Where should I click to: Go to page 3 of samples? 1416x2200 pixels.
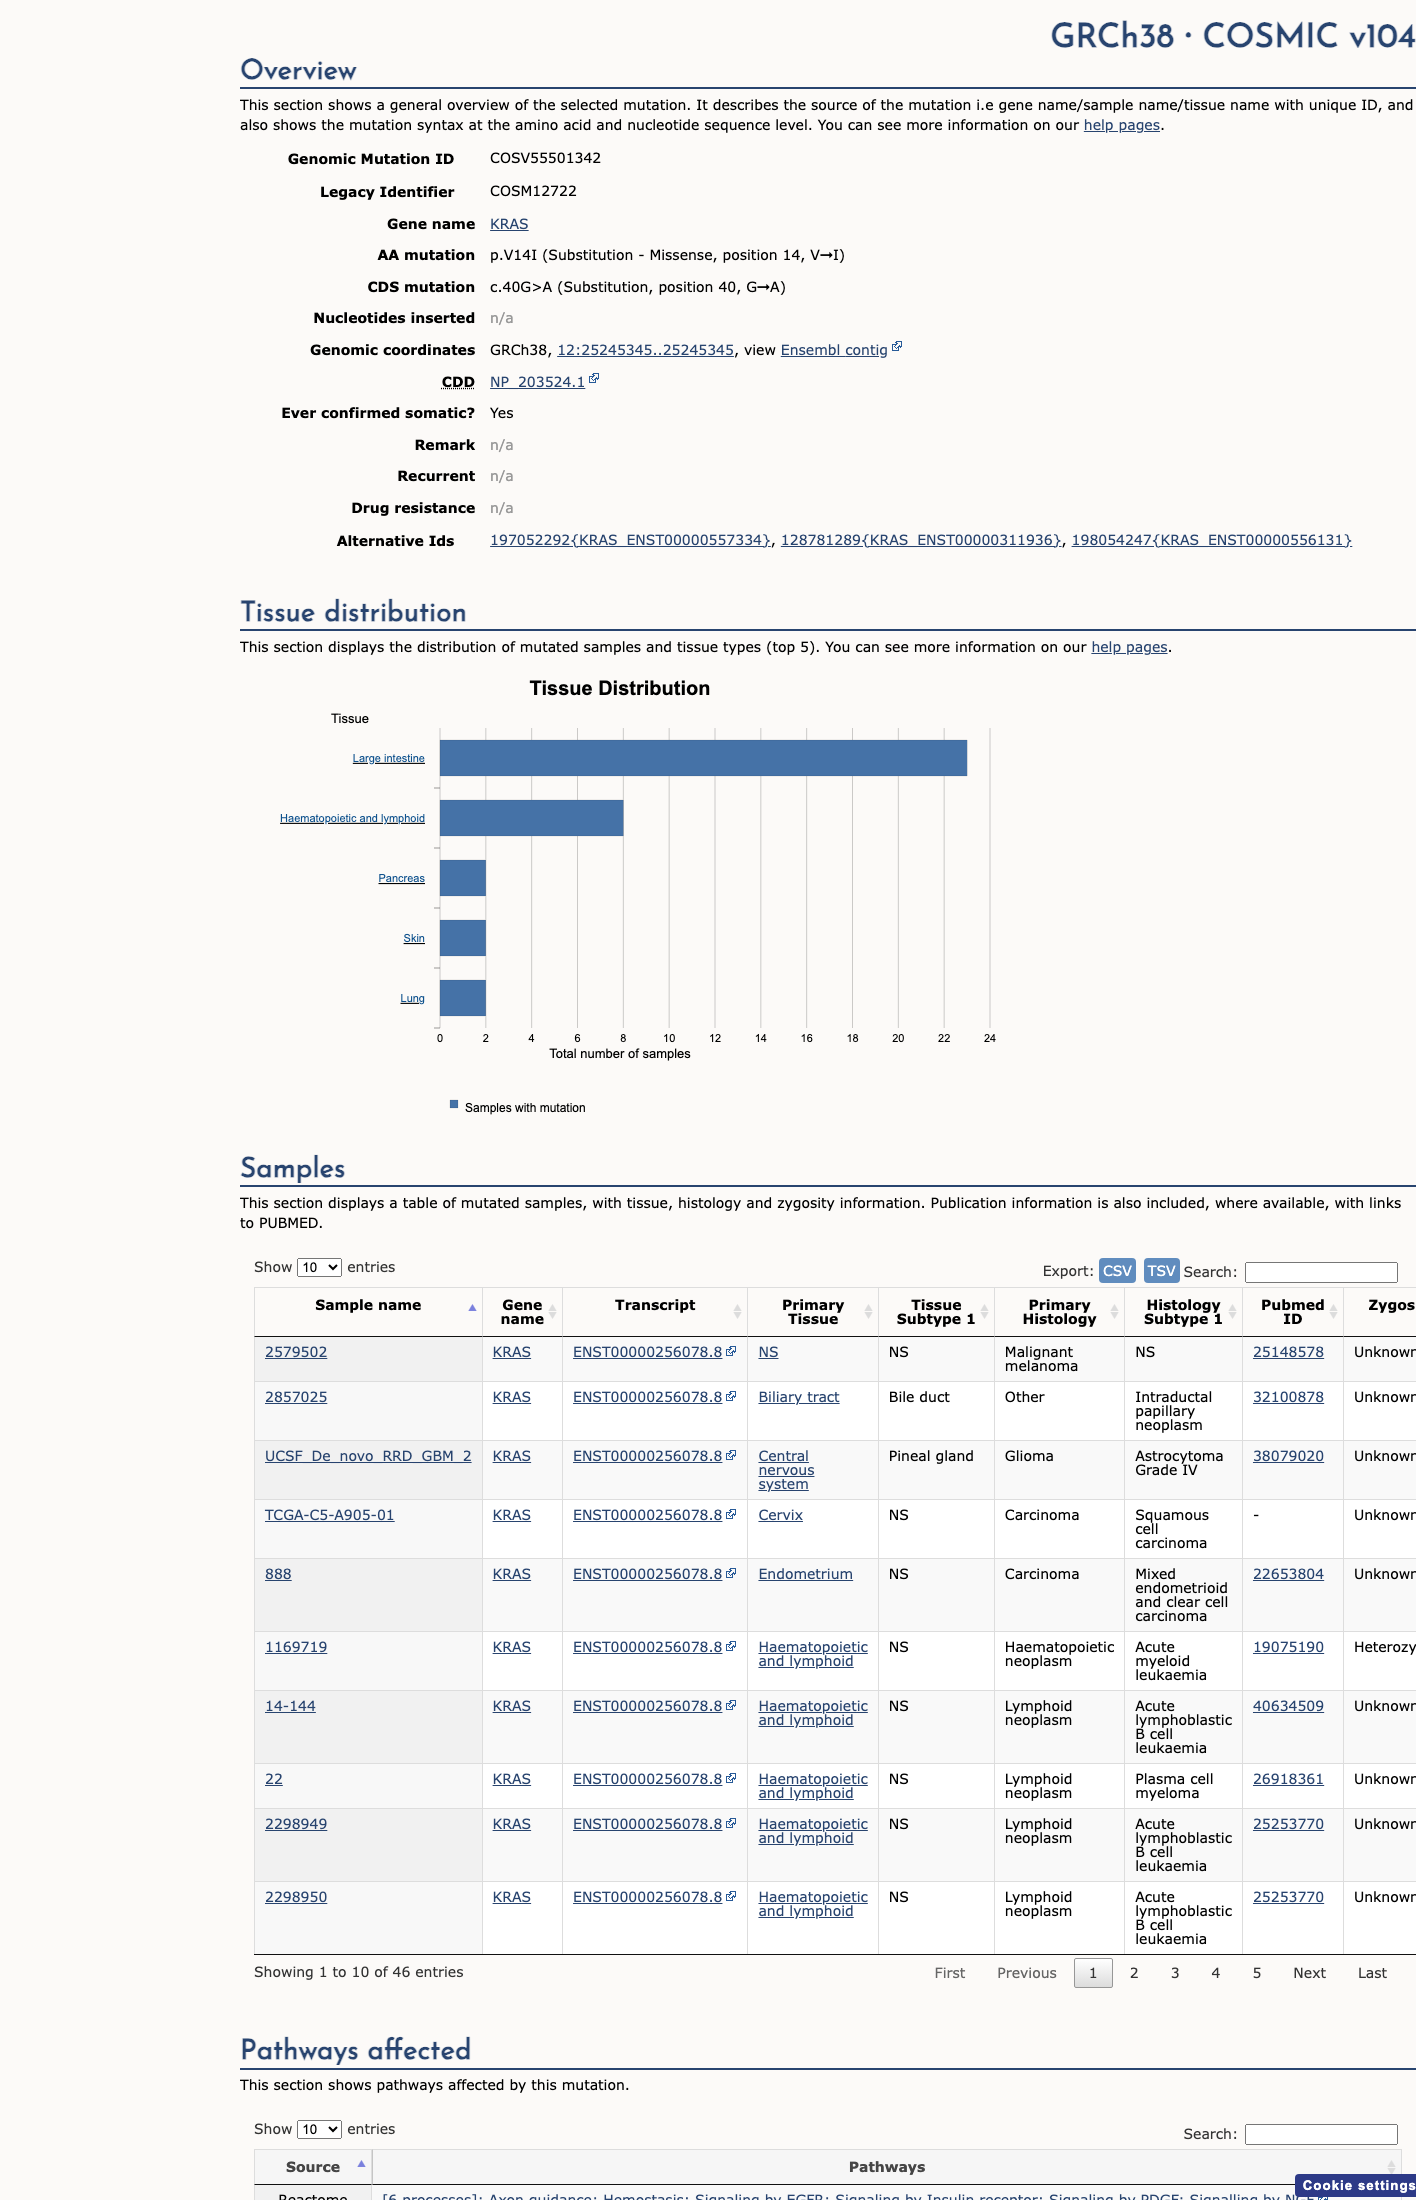pyautogui.click(x=1175, y=1973)
